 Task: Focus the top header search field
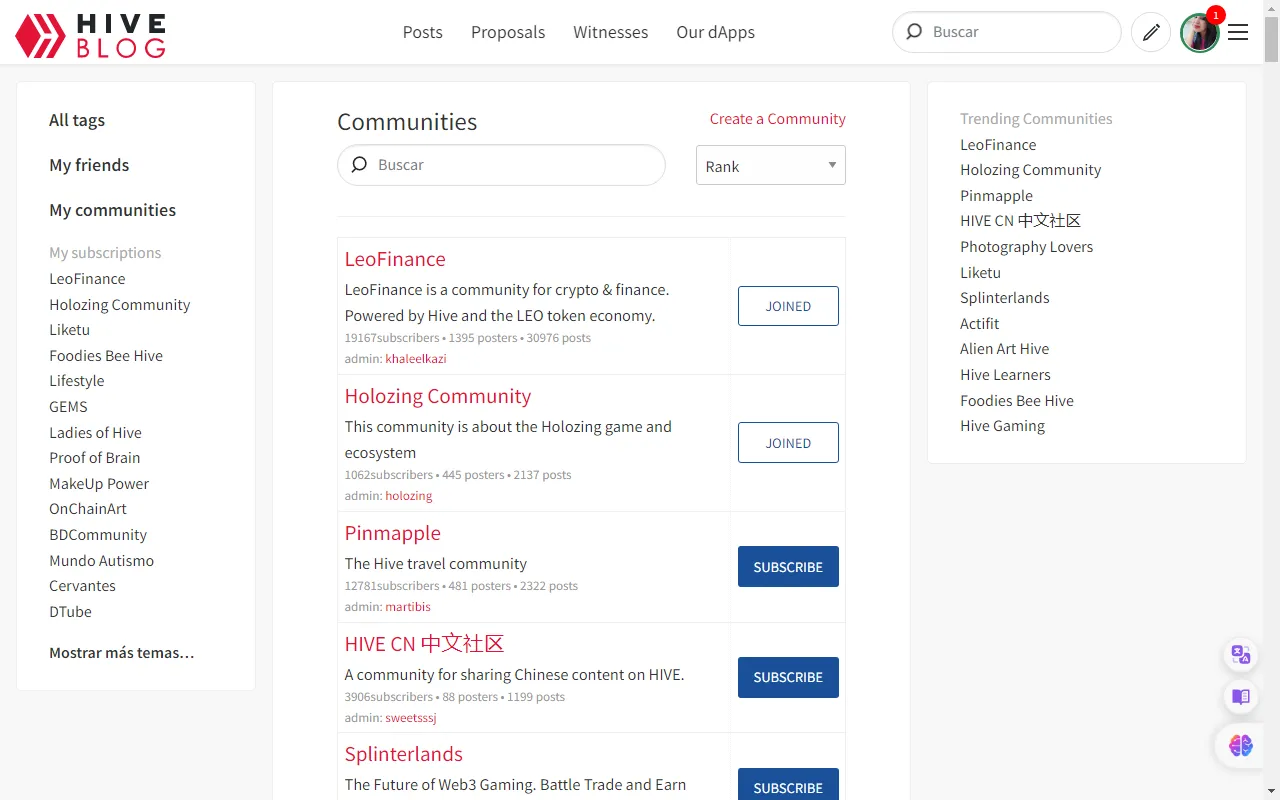[x=1007, y=32]
